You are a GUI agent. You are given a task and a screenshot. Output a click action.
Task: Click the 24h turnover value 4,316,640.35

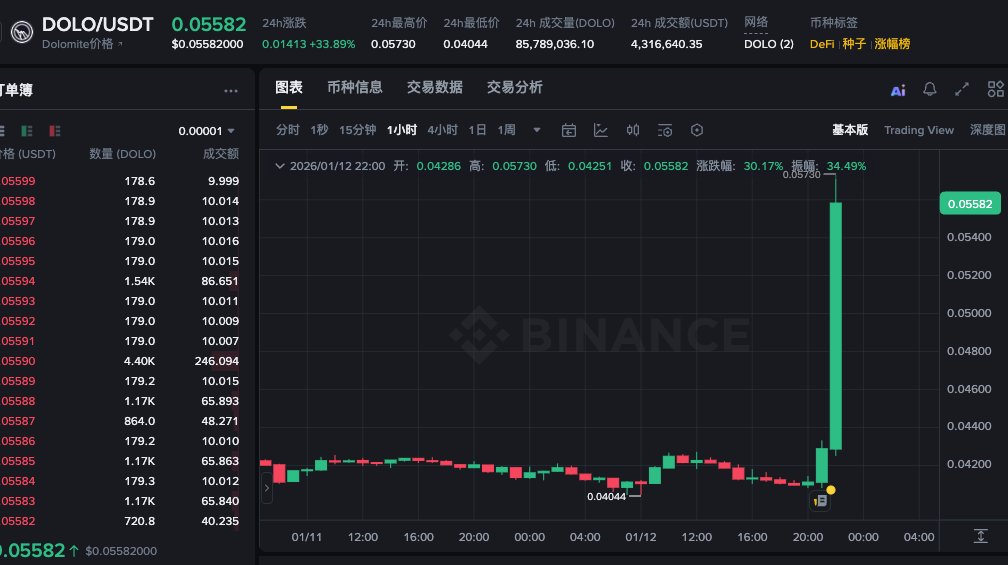click(x=666, y=44)
